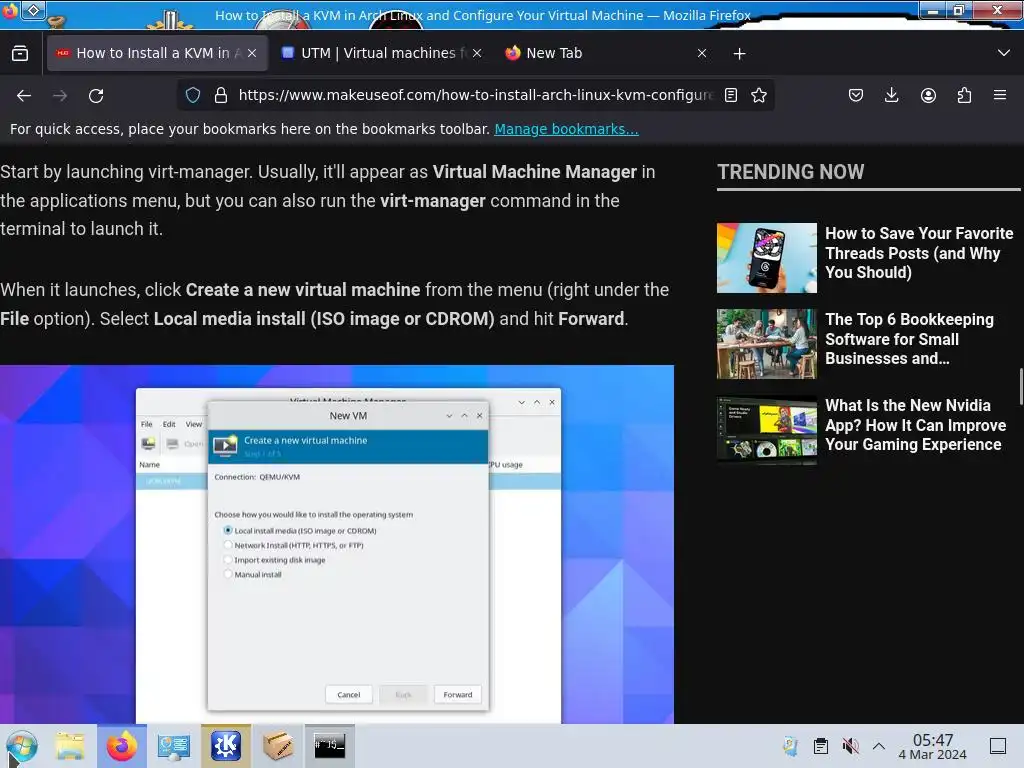The image size is (1024, 768).
Task: Close the New Tab tab
Action: (702, 53)
